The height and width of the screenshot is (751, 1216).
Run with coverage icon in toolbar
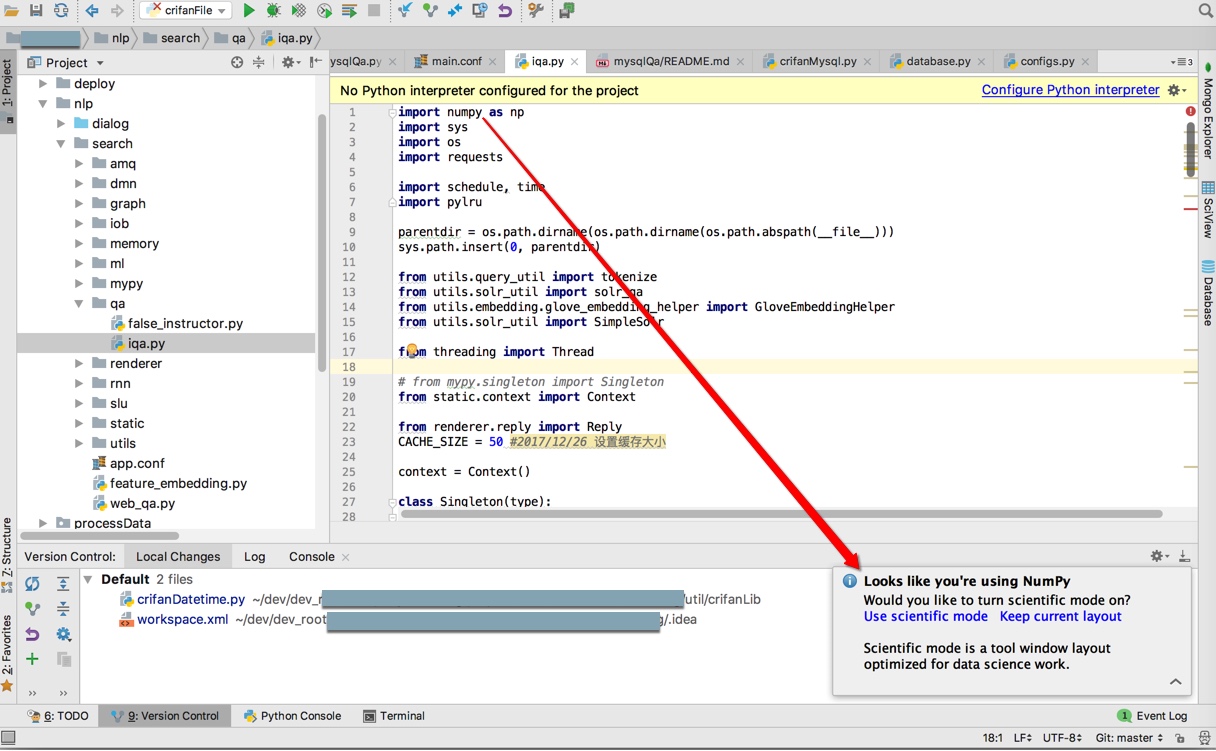pyautogui.click(x=299, y=11)
